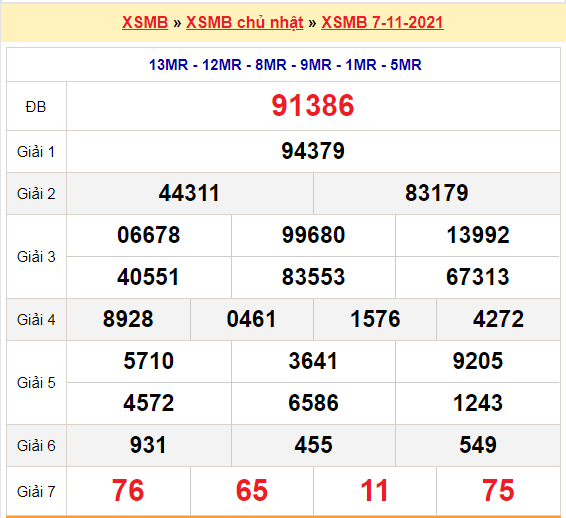Select Giải 2 number 83179

coord(436,193)
